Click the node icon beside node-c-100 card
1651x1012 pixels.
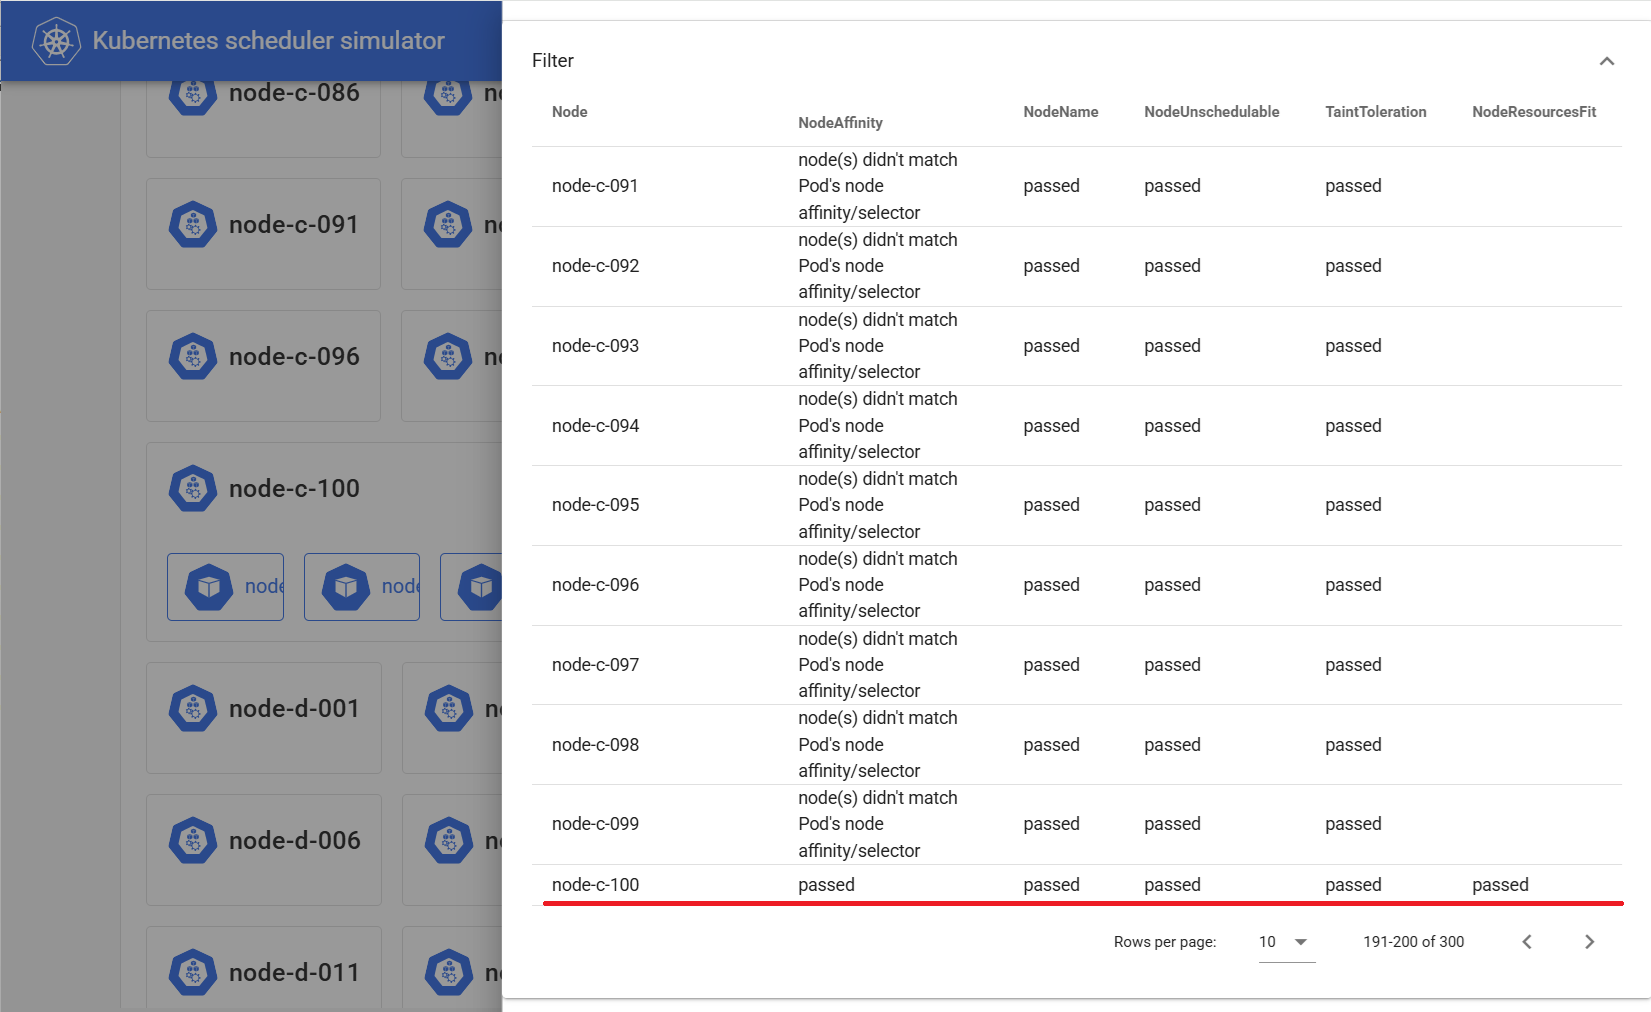click(x=193, y=489)
